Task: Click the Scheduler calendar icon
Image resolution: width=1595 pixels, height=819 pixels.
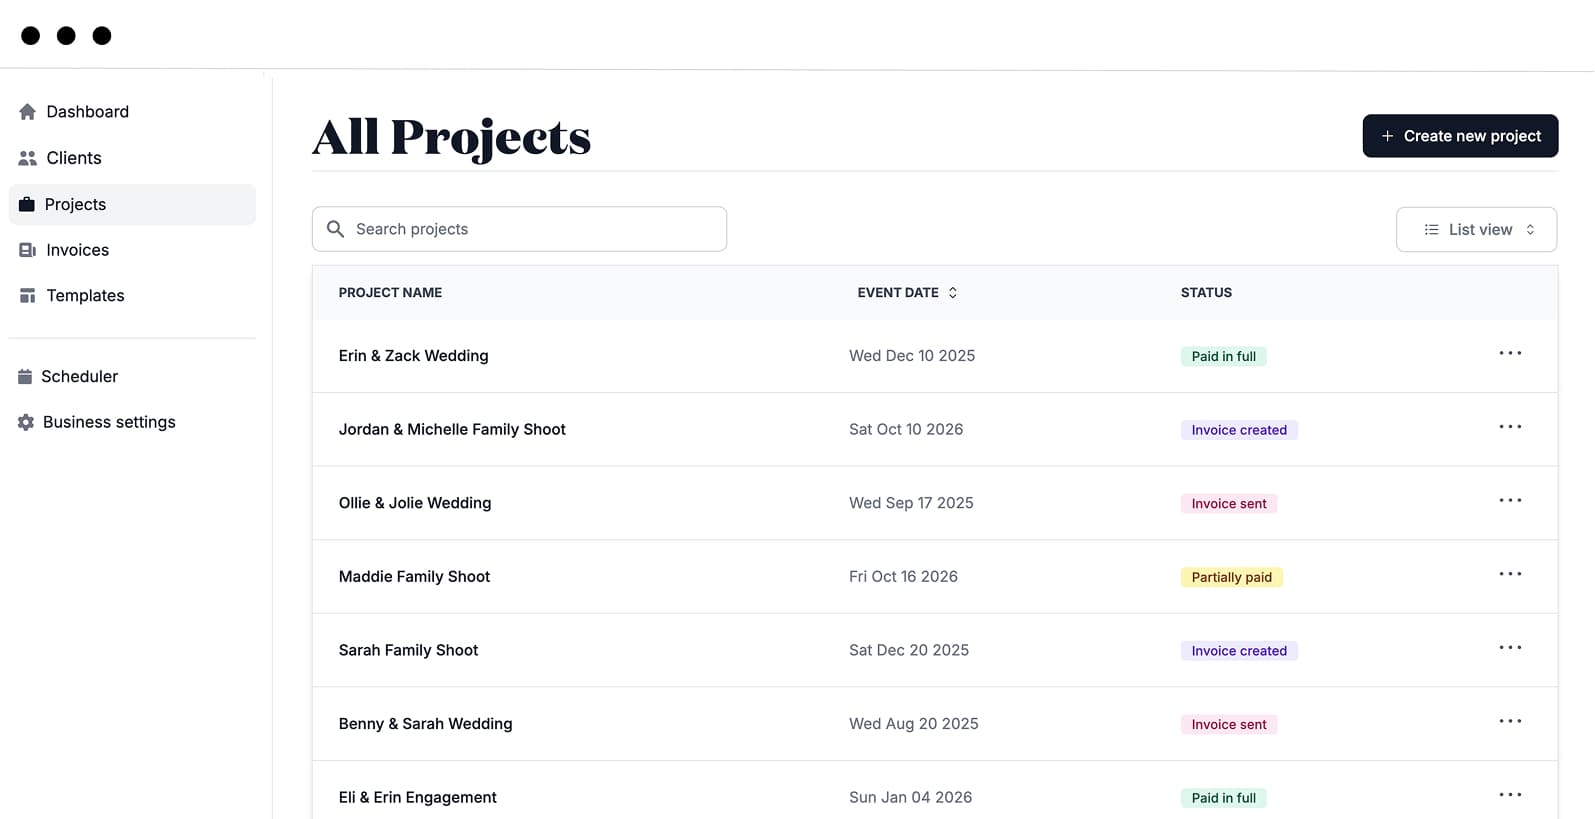Action: coord(25,377)
